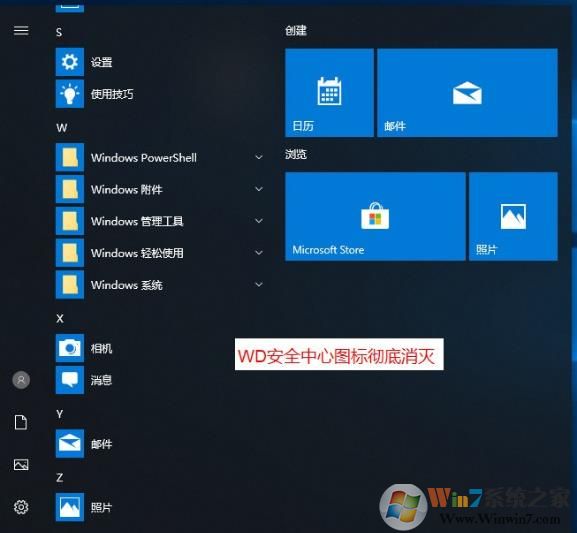
Task: Open the Camera (相机) app icon
Action: pos(70,348)
